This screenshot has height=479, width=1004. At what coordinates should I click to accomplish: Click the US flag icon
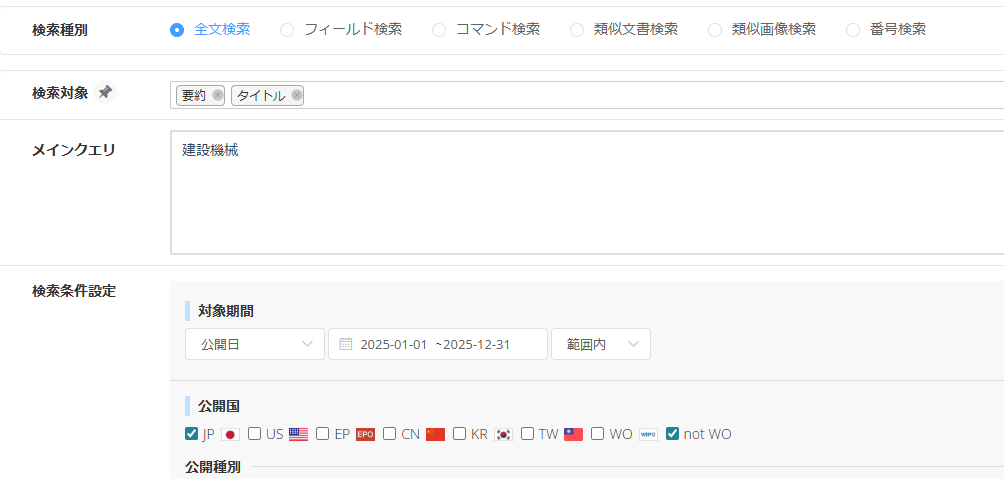[298, 434]
